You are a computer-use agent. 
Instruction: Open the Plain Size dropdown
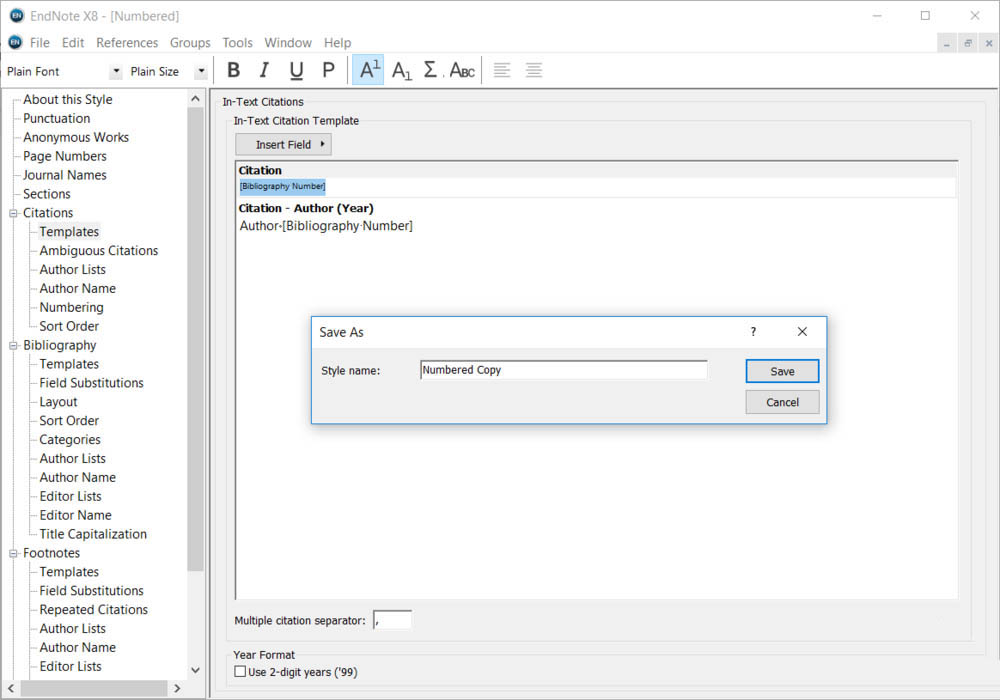point(201,72)
